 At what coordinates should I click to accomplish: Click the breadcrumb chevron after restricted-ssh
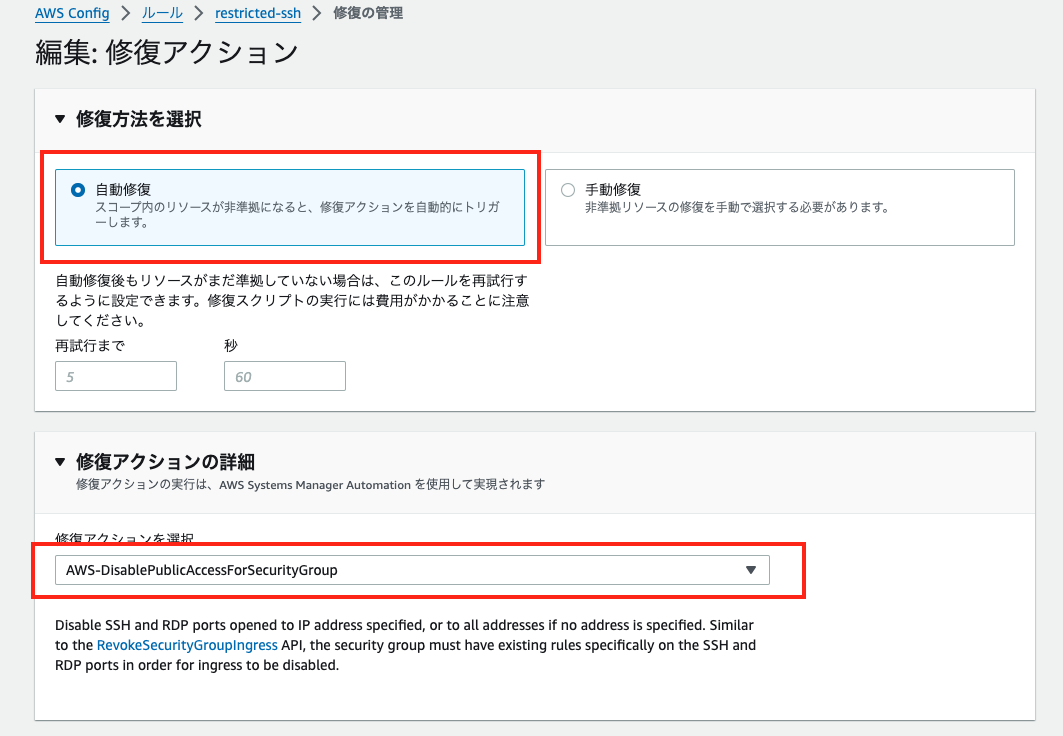point(317,14)
